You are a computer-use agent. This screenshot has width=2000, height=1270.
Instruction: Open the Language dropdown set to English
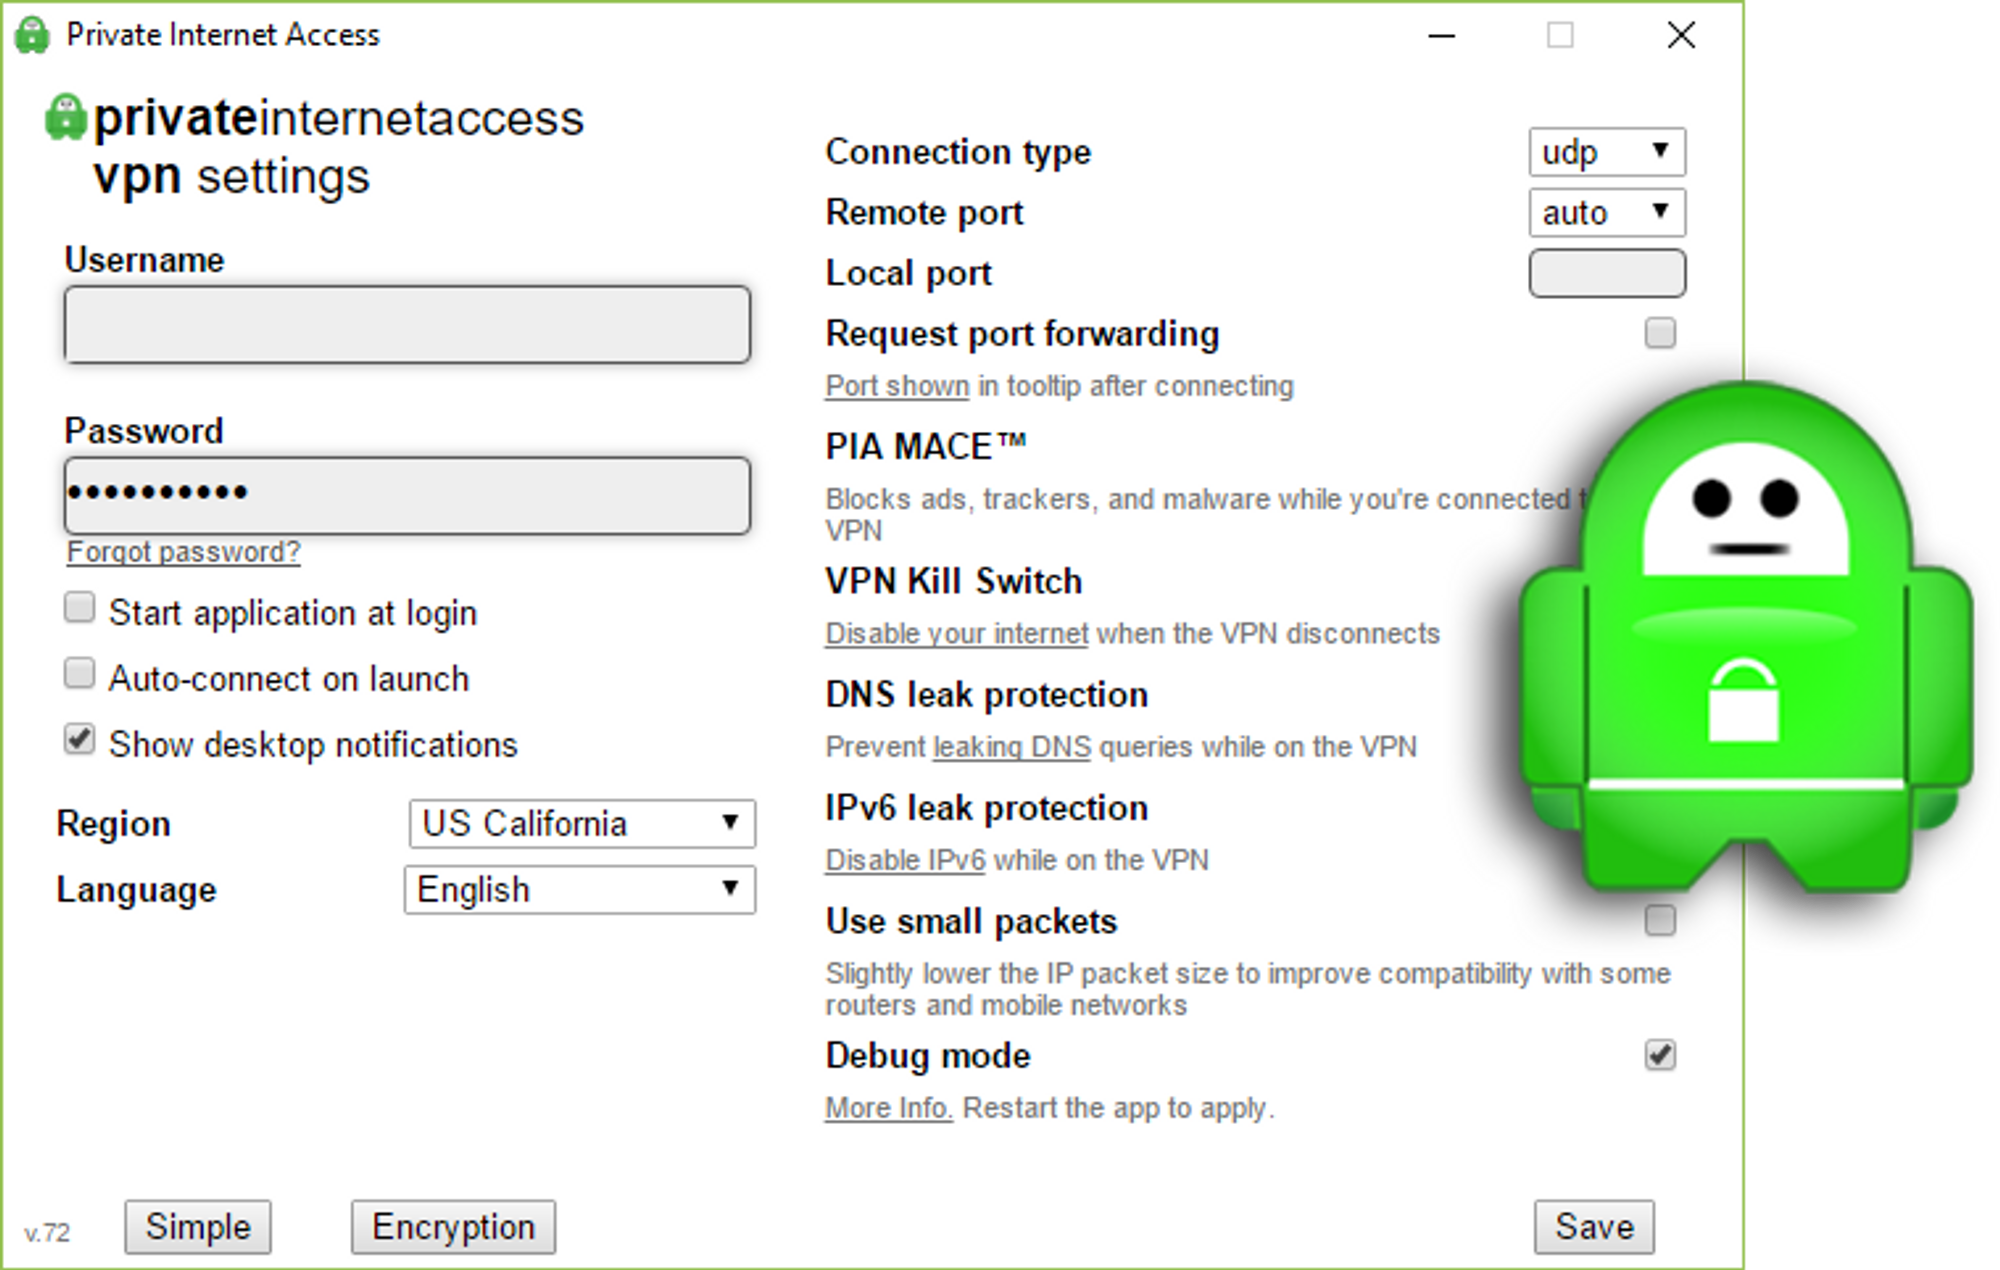580,889
